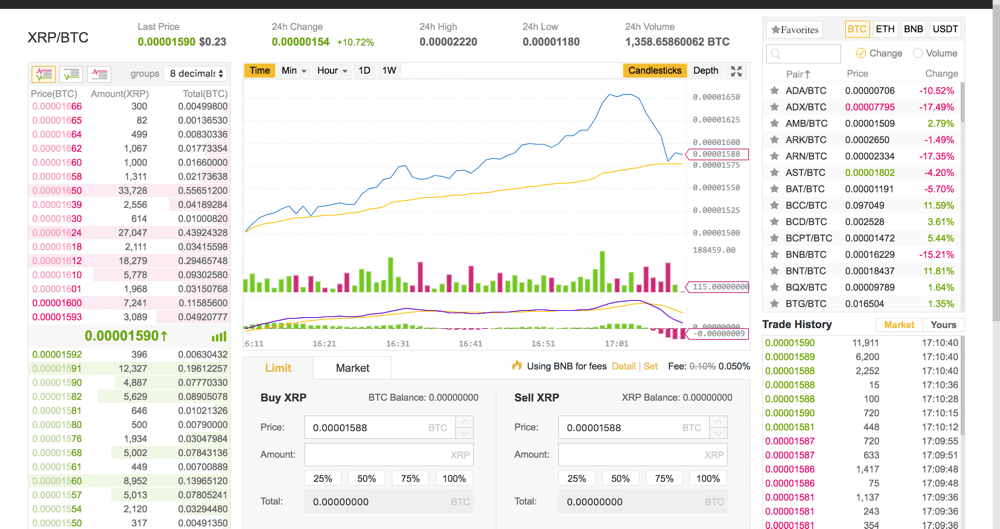Click the flame icon by BNB fees
The height and width of the screenshot is (529, 1000).
517,366
